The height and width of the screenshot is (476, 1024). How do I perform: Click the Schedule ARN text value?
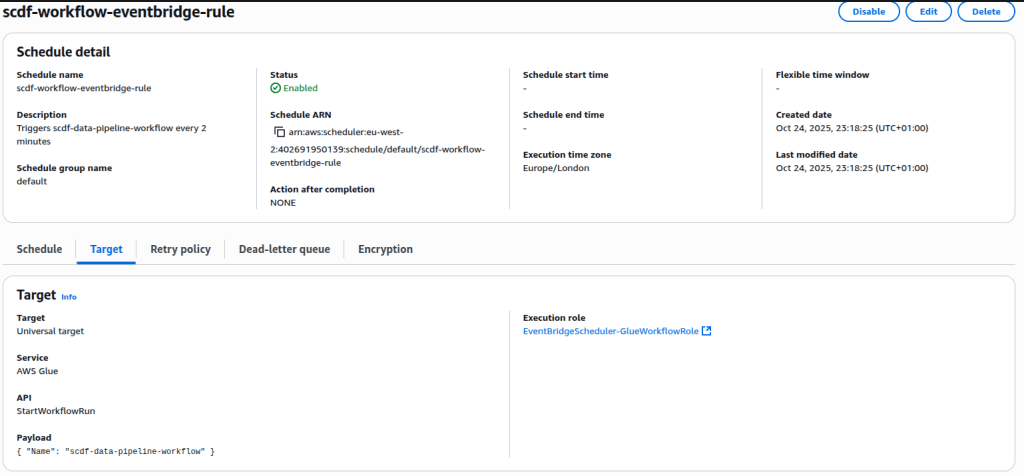point(380,148)
